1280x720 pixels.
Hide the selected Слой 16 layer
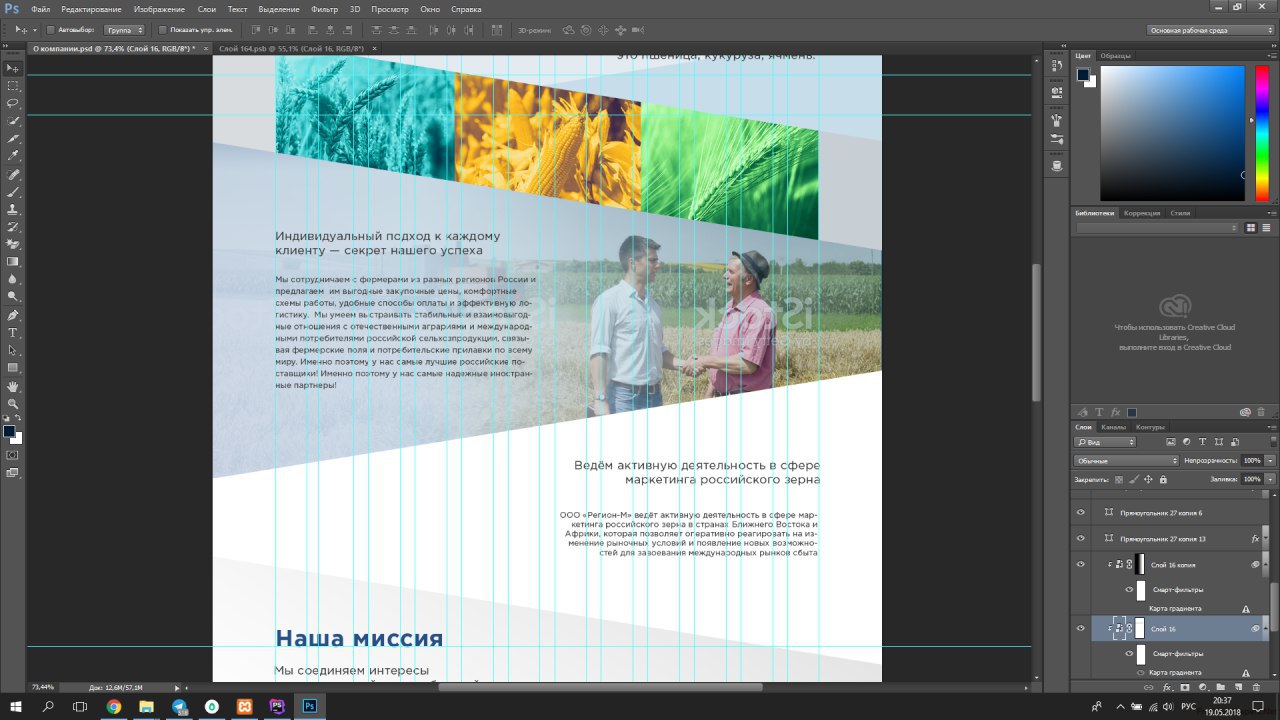[x=1080, y=628]
